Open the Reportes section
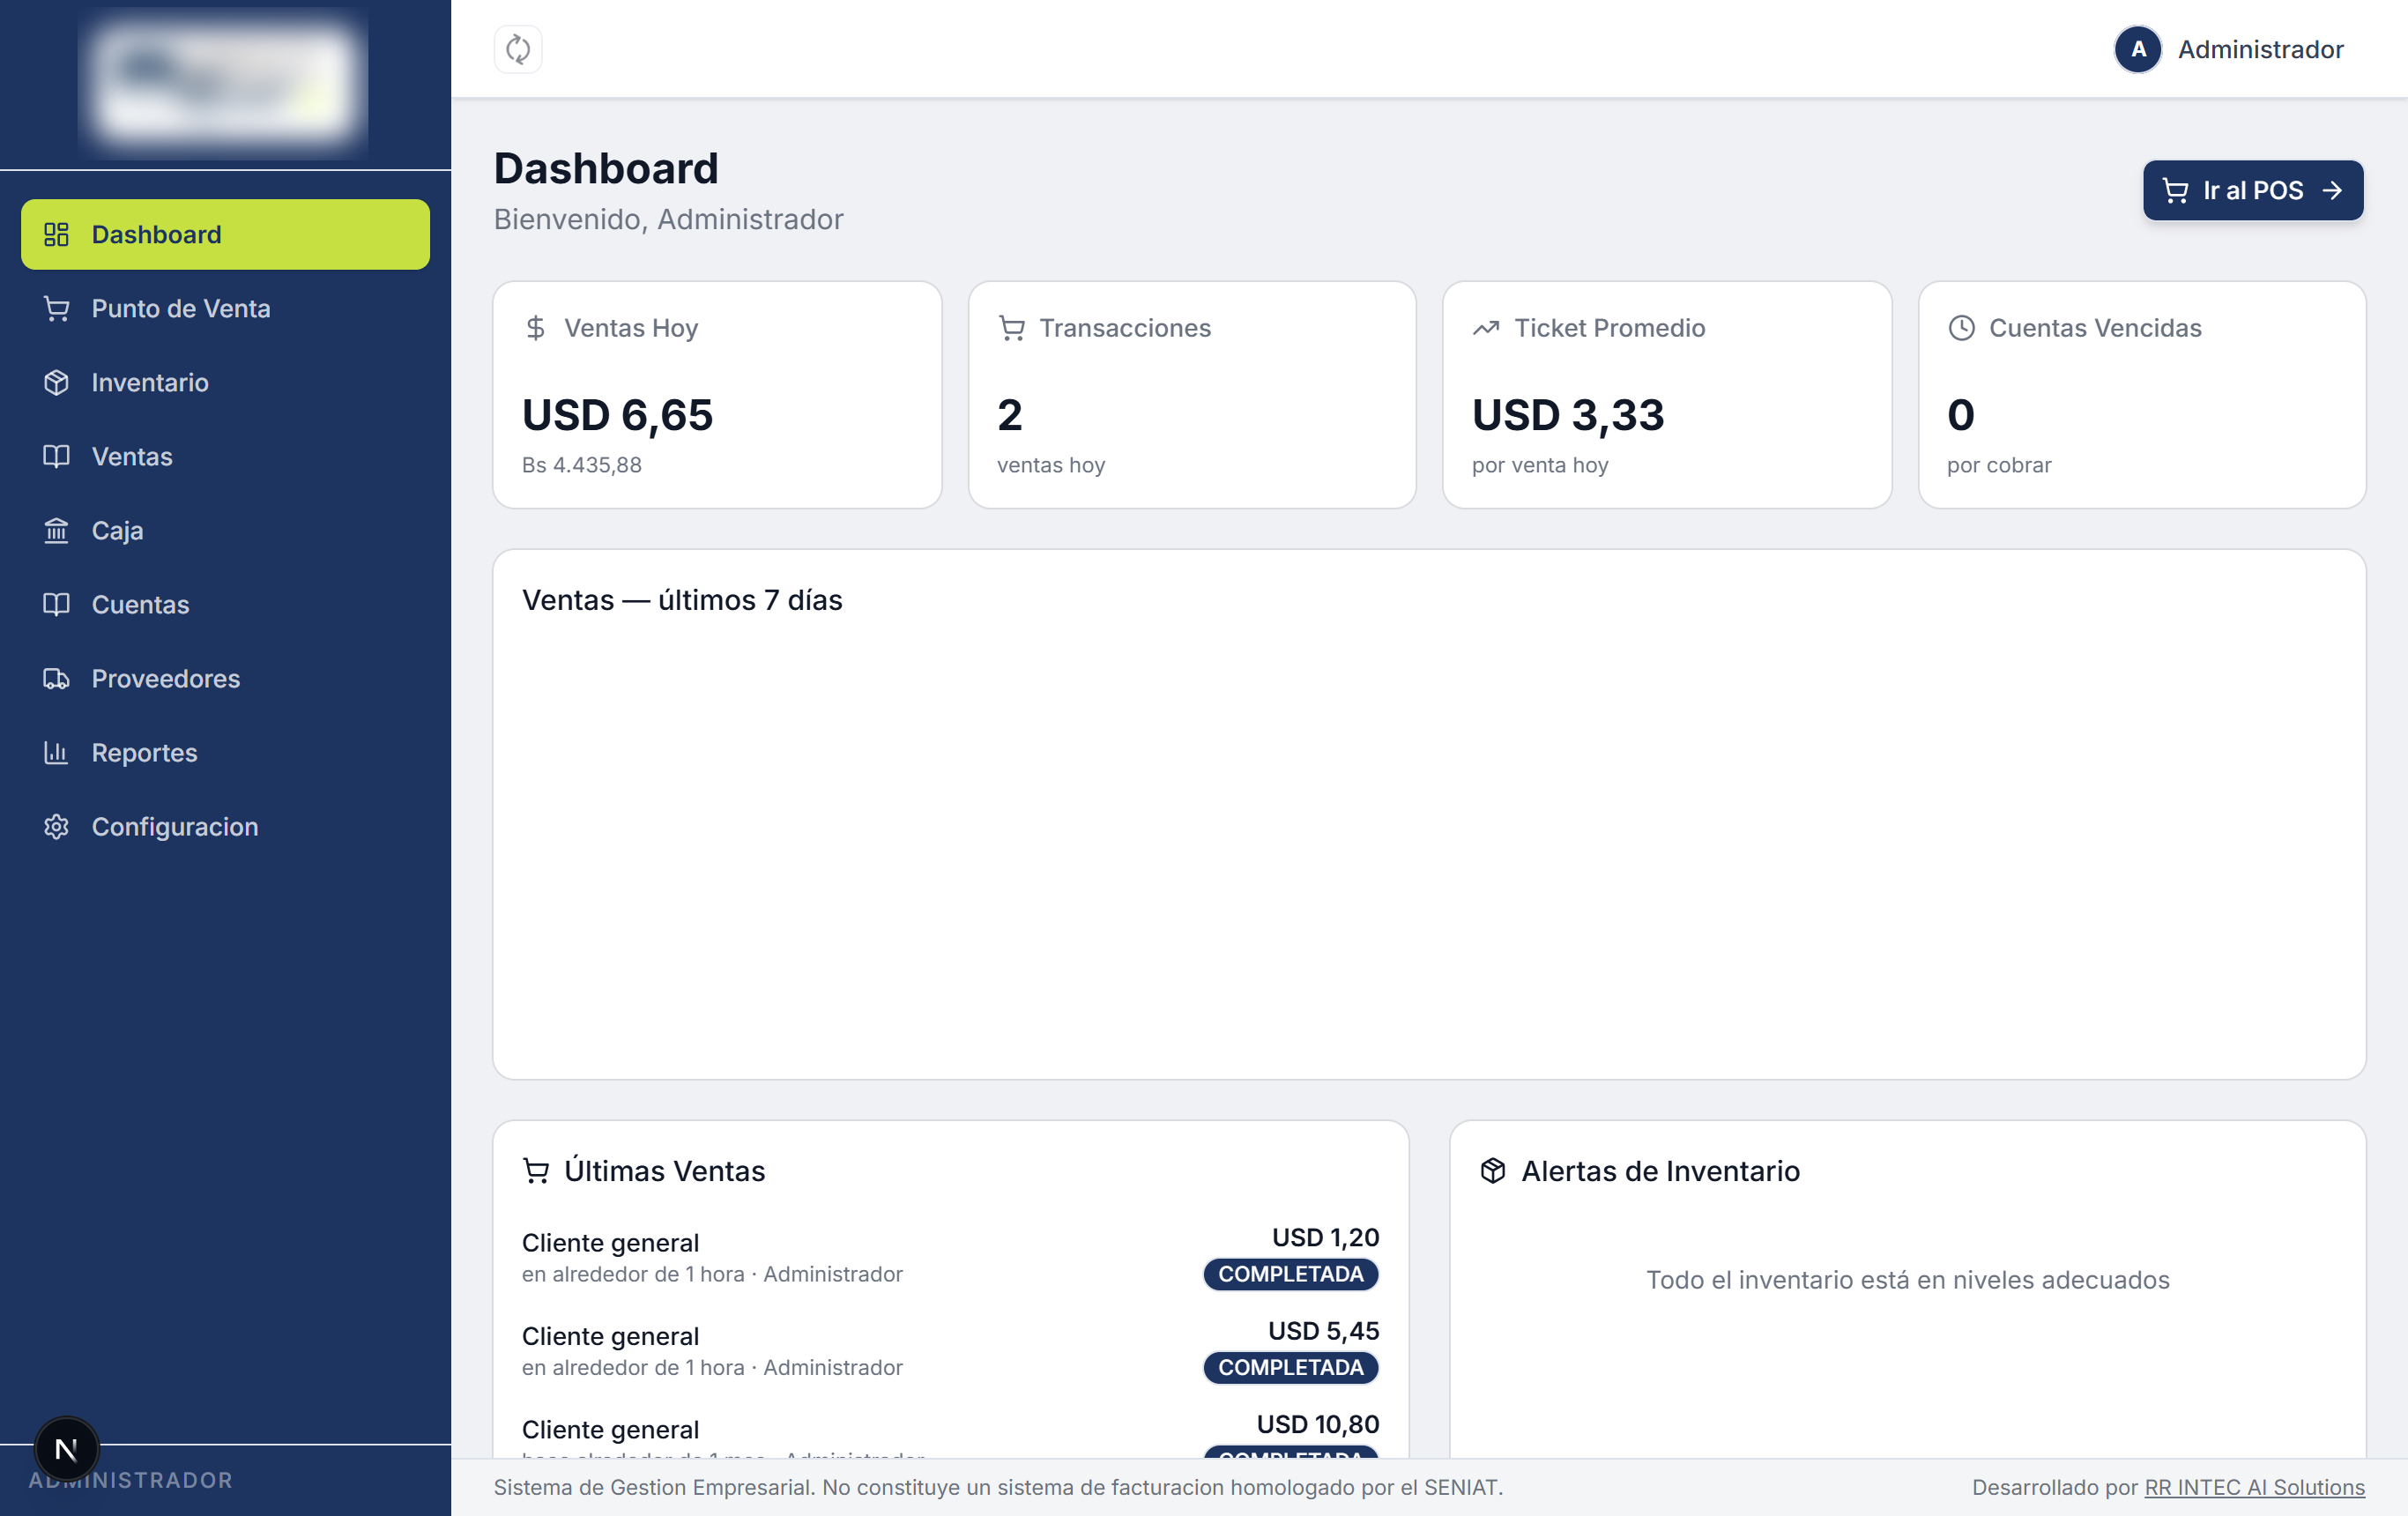This screenshot has height=1516, width=2408. [x=225, y=752]
